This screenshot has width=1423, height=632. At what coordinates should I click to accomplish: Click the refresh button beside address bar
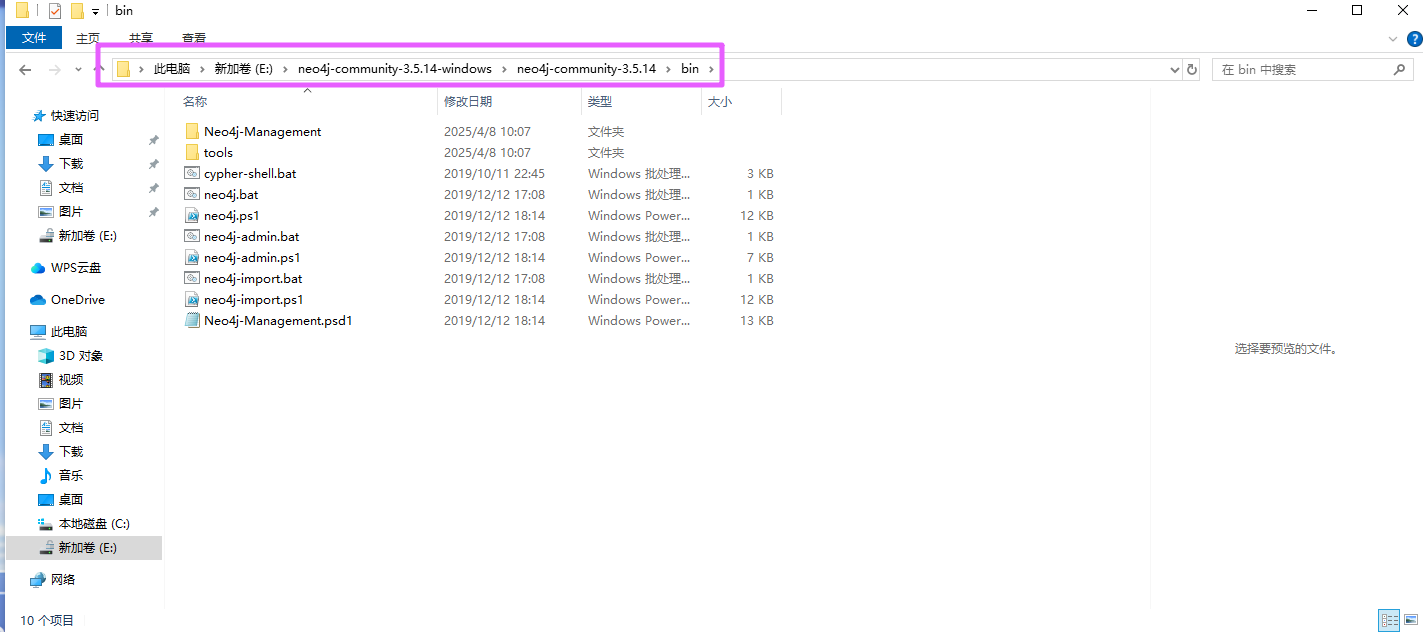1191,70
